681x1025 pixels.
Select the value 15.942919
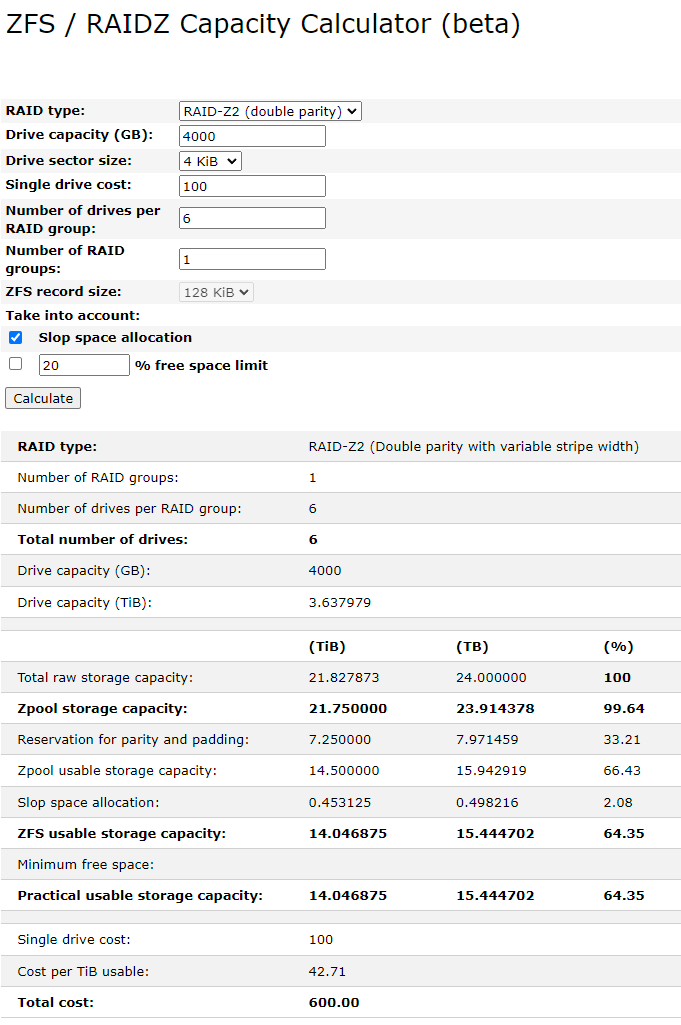coord(491,771)
